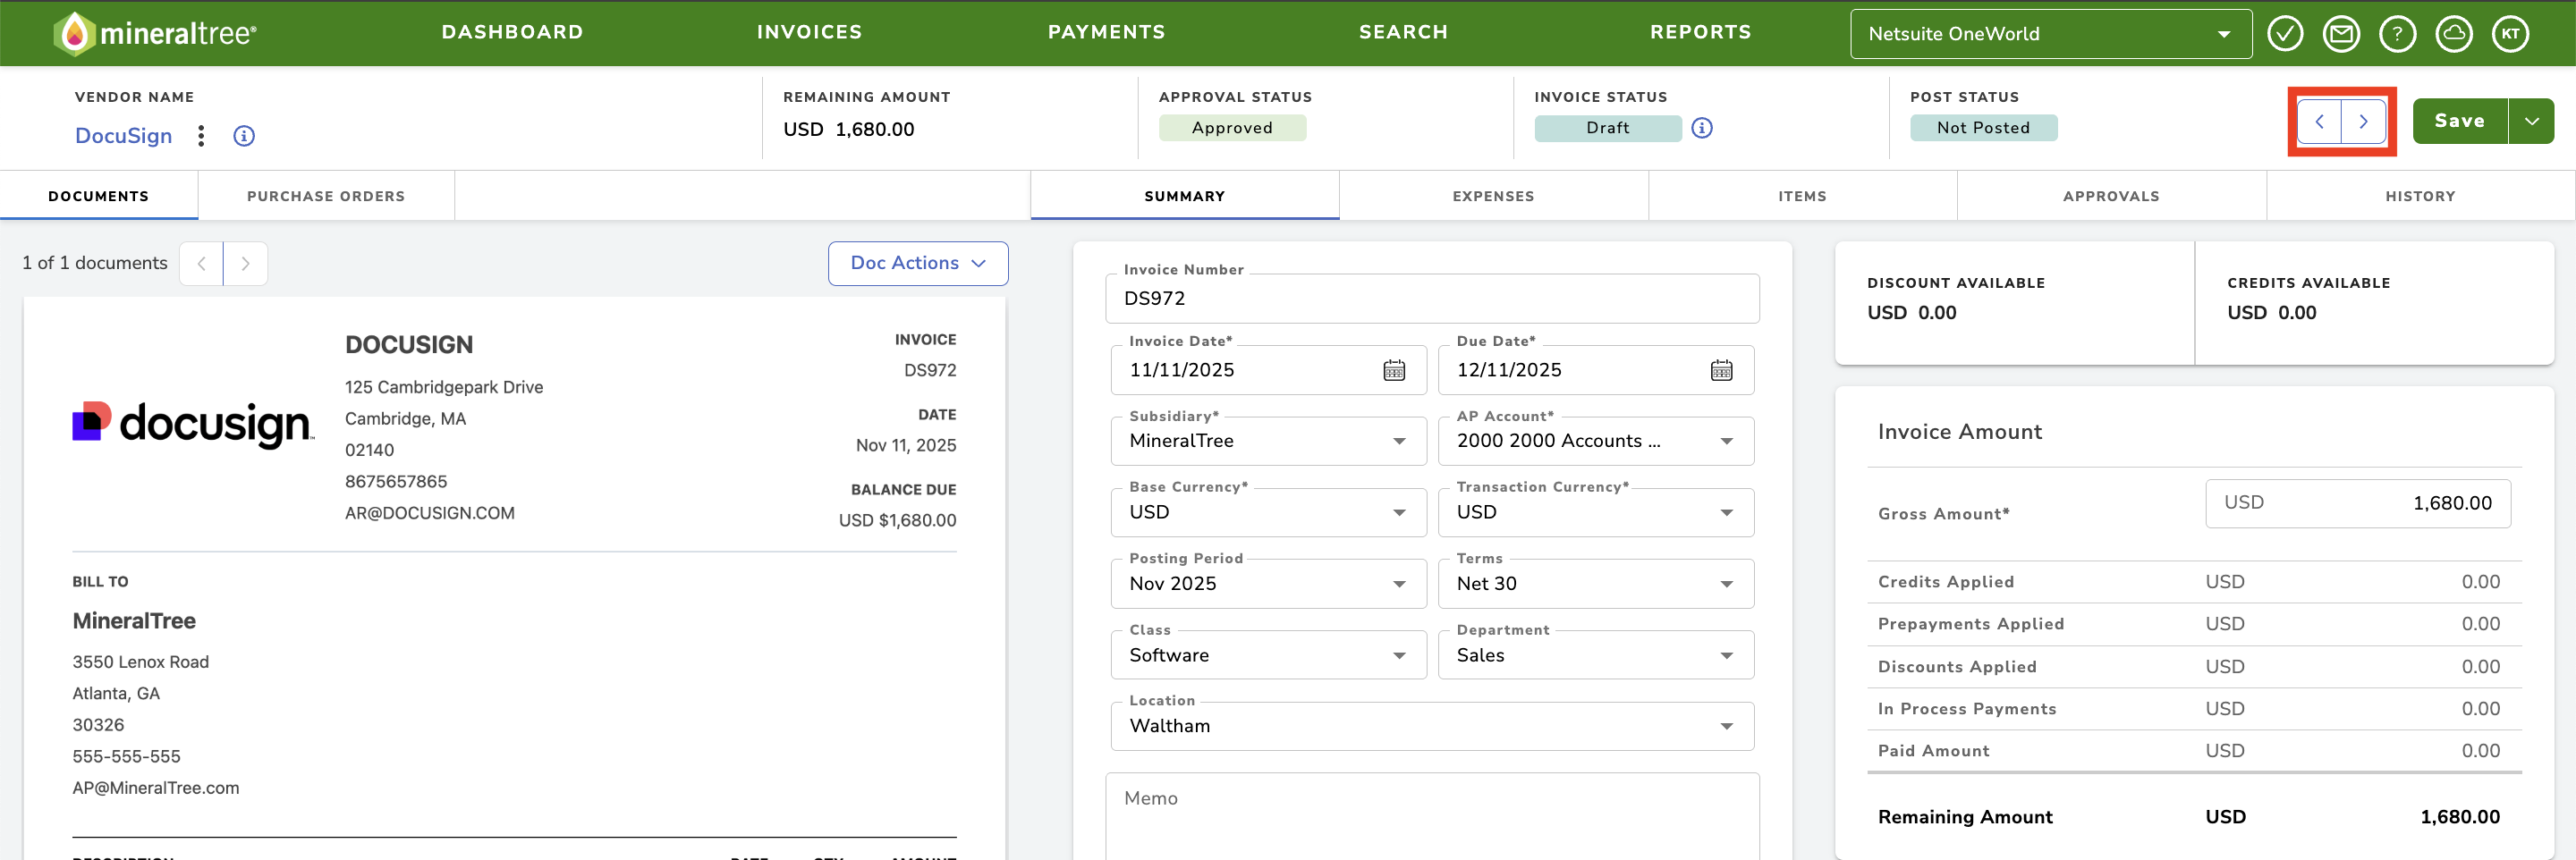This screenshot has height=860, width=2576.
Task: Switch to the Expenses tab
Action: [x=1493, y=196]
